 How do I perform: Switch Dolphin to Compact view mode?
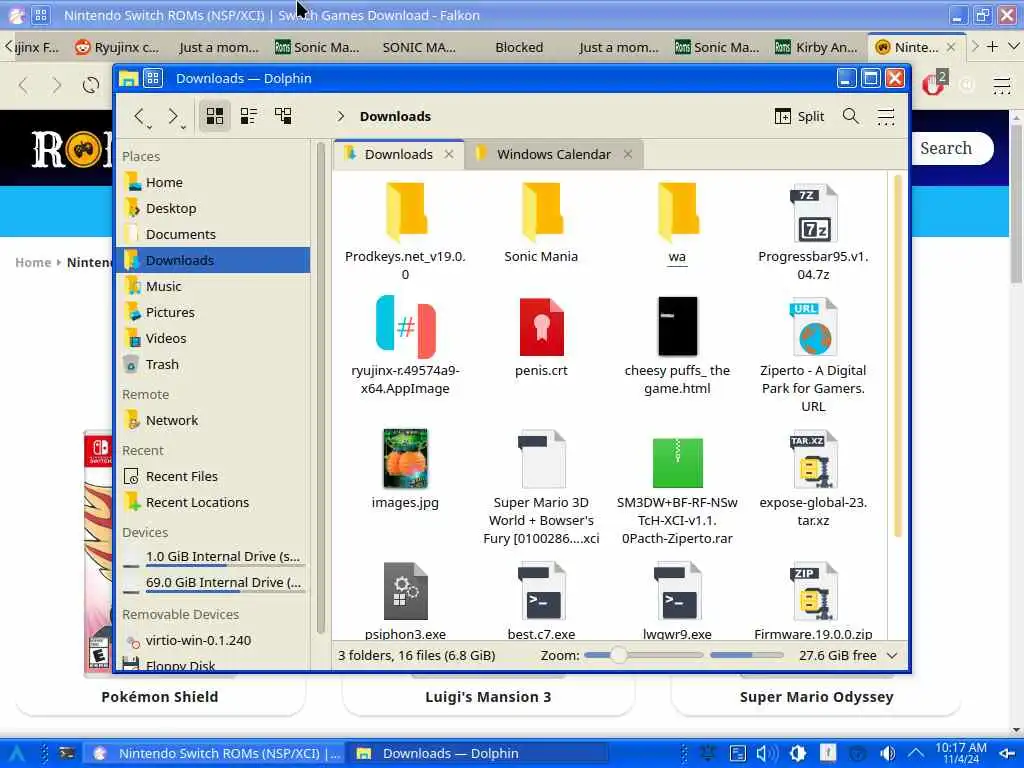(x=249, y=116)
